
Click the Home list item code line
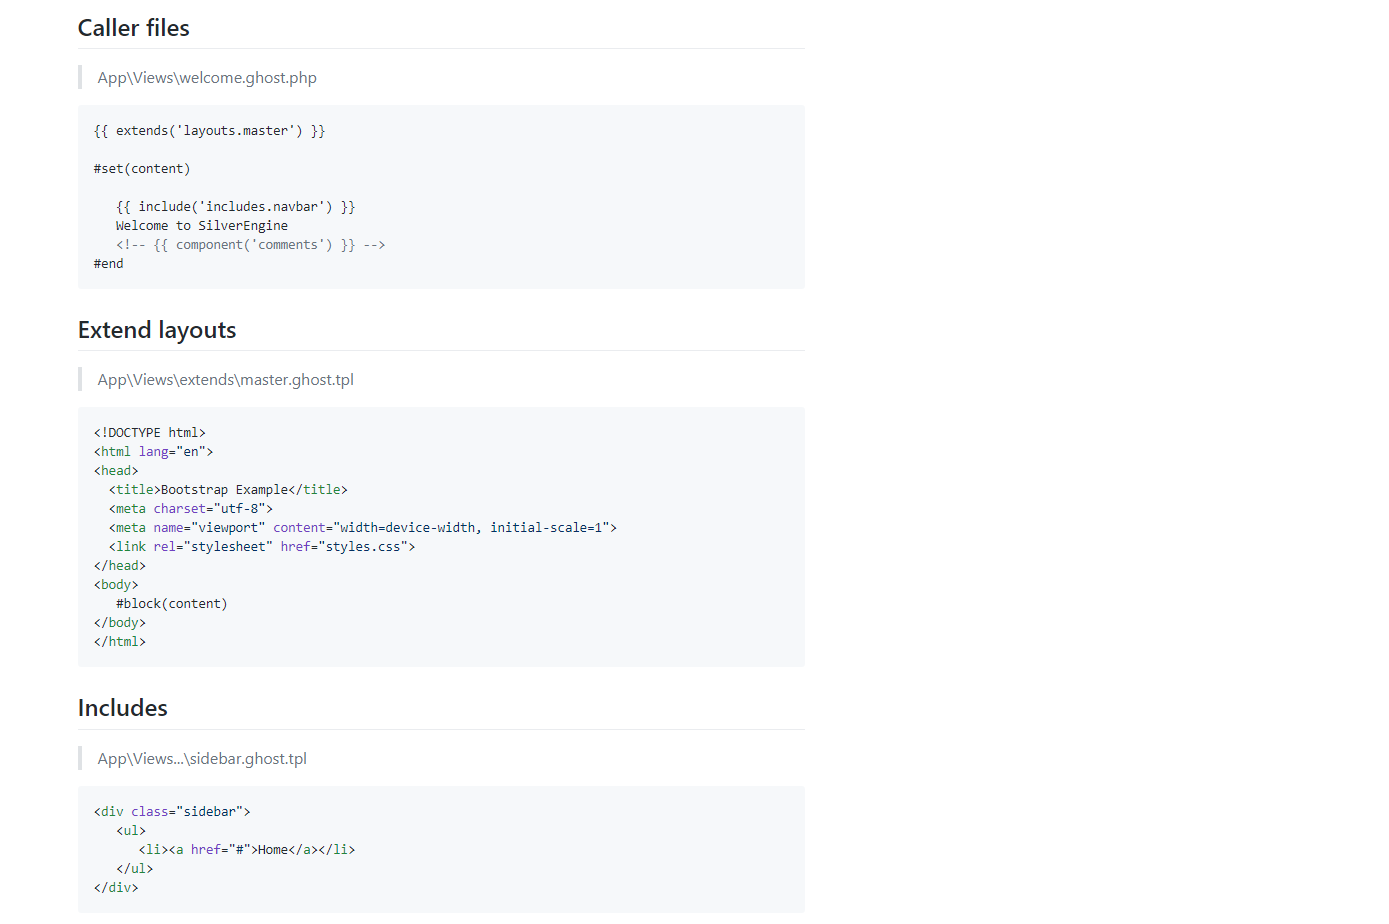(x=247, y=850)
